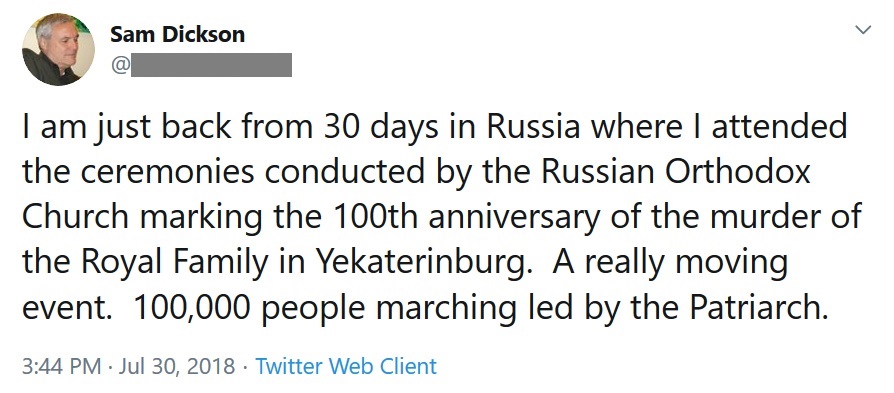
Task: Open the Twitter Web Client source link
Action: pyautogui.click(x=346, y=366)
